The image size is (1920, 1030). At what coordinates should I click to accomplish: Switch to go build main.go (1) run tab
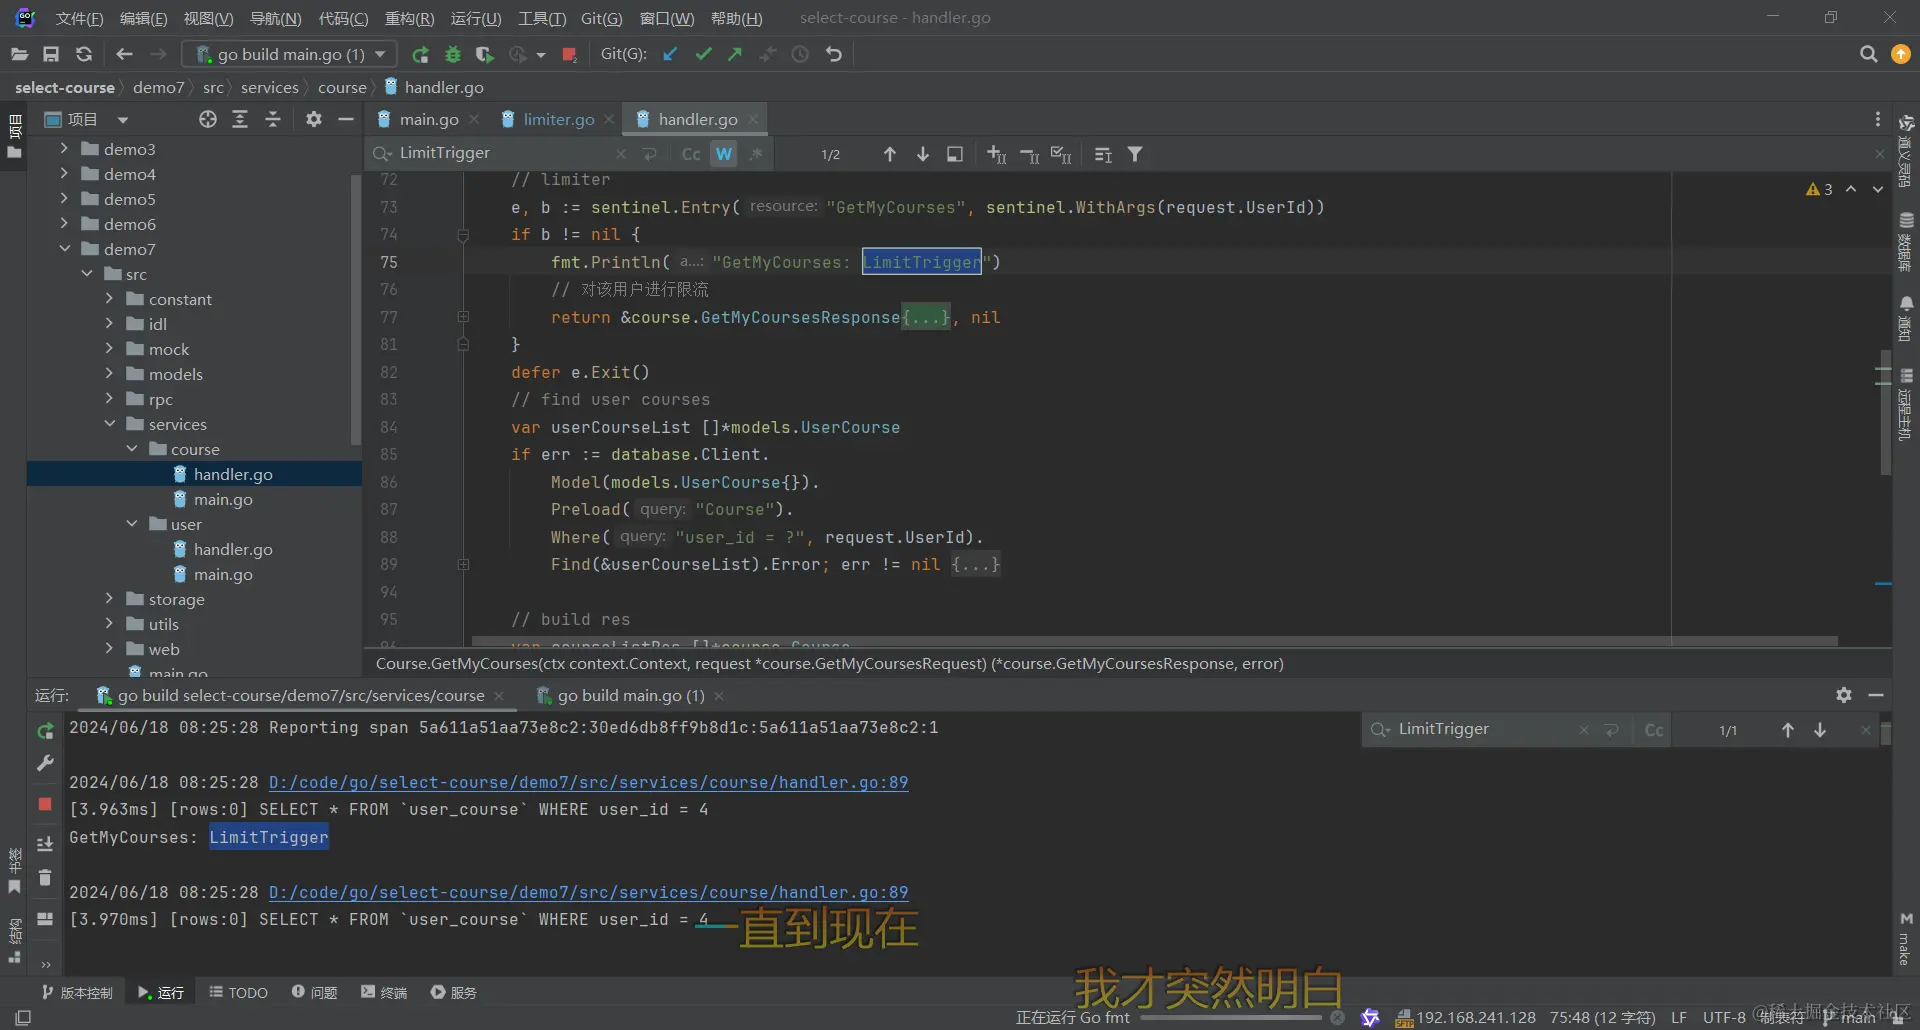coord(630,695)
